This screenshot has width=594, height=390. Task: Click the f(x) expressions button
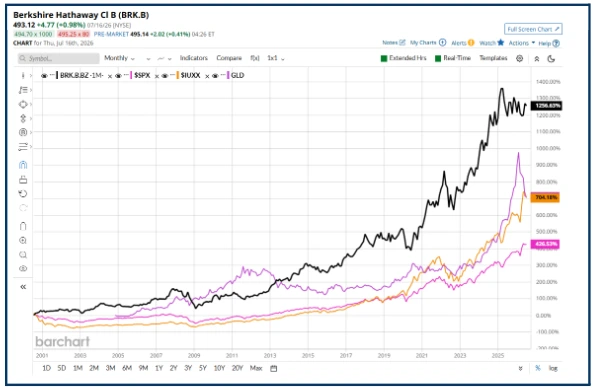(255, 58)
